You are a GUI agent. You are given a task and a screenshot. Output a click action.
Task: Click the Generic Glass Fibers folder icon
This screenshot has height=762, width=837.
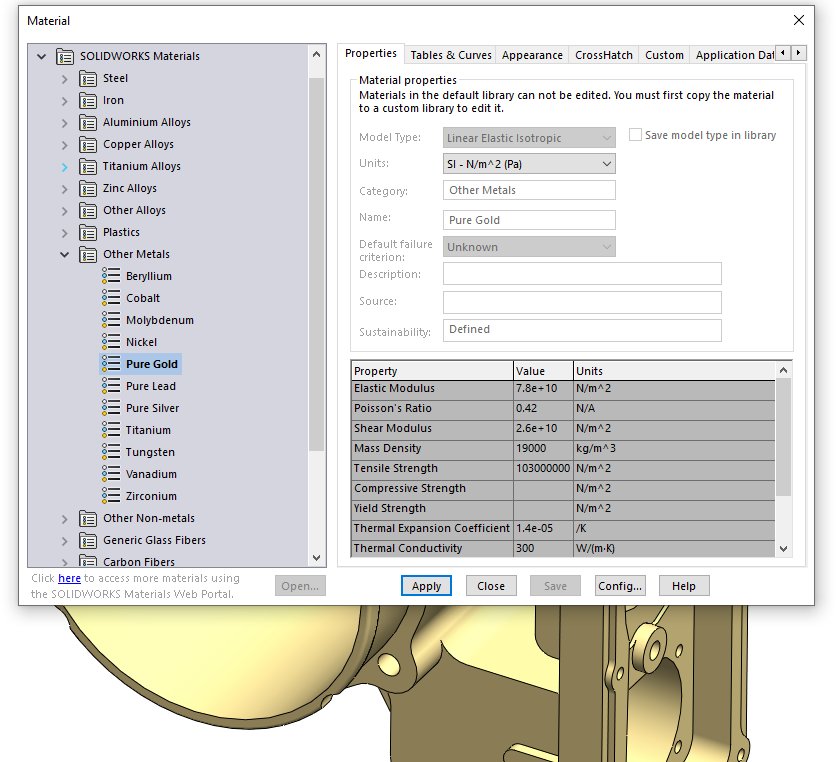coord(88,540)
